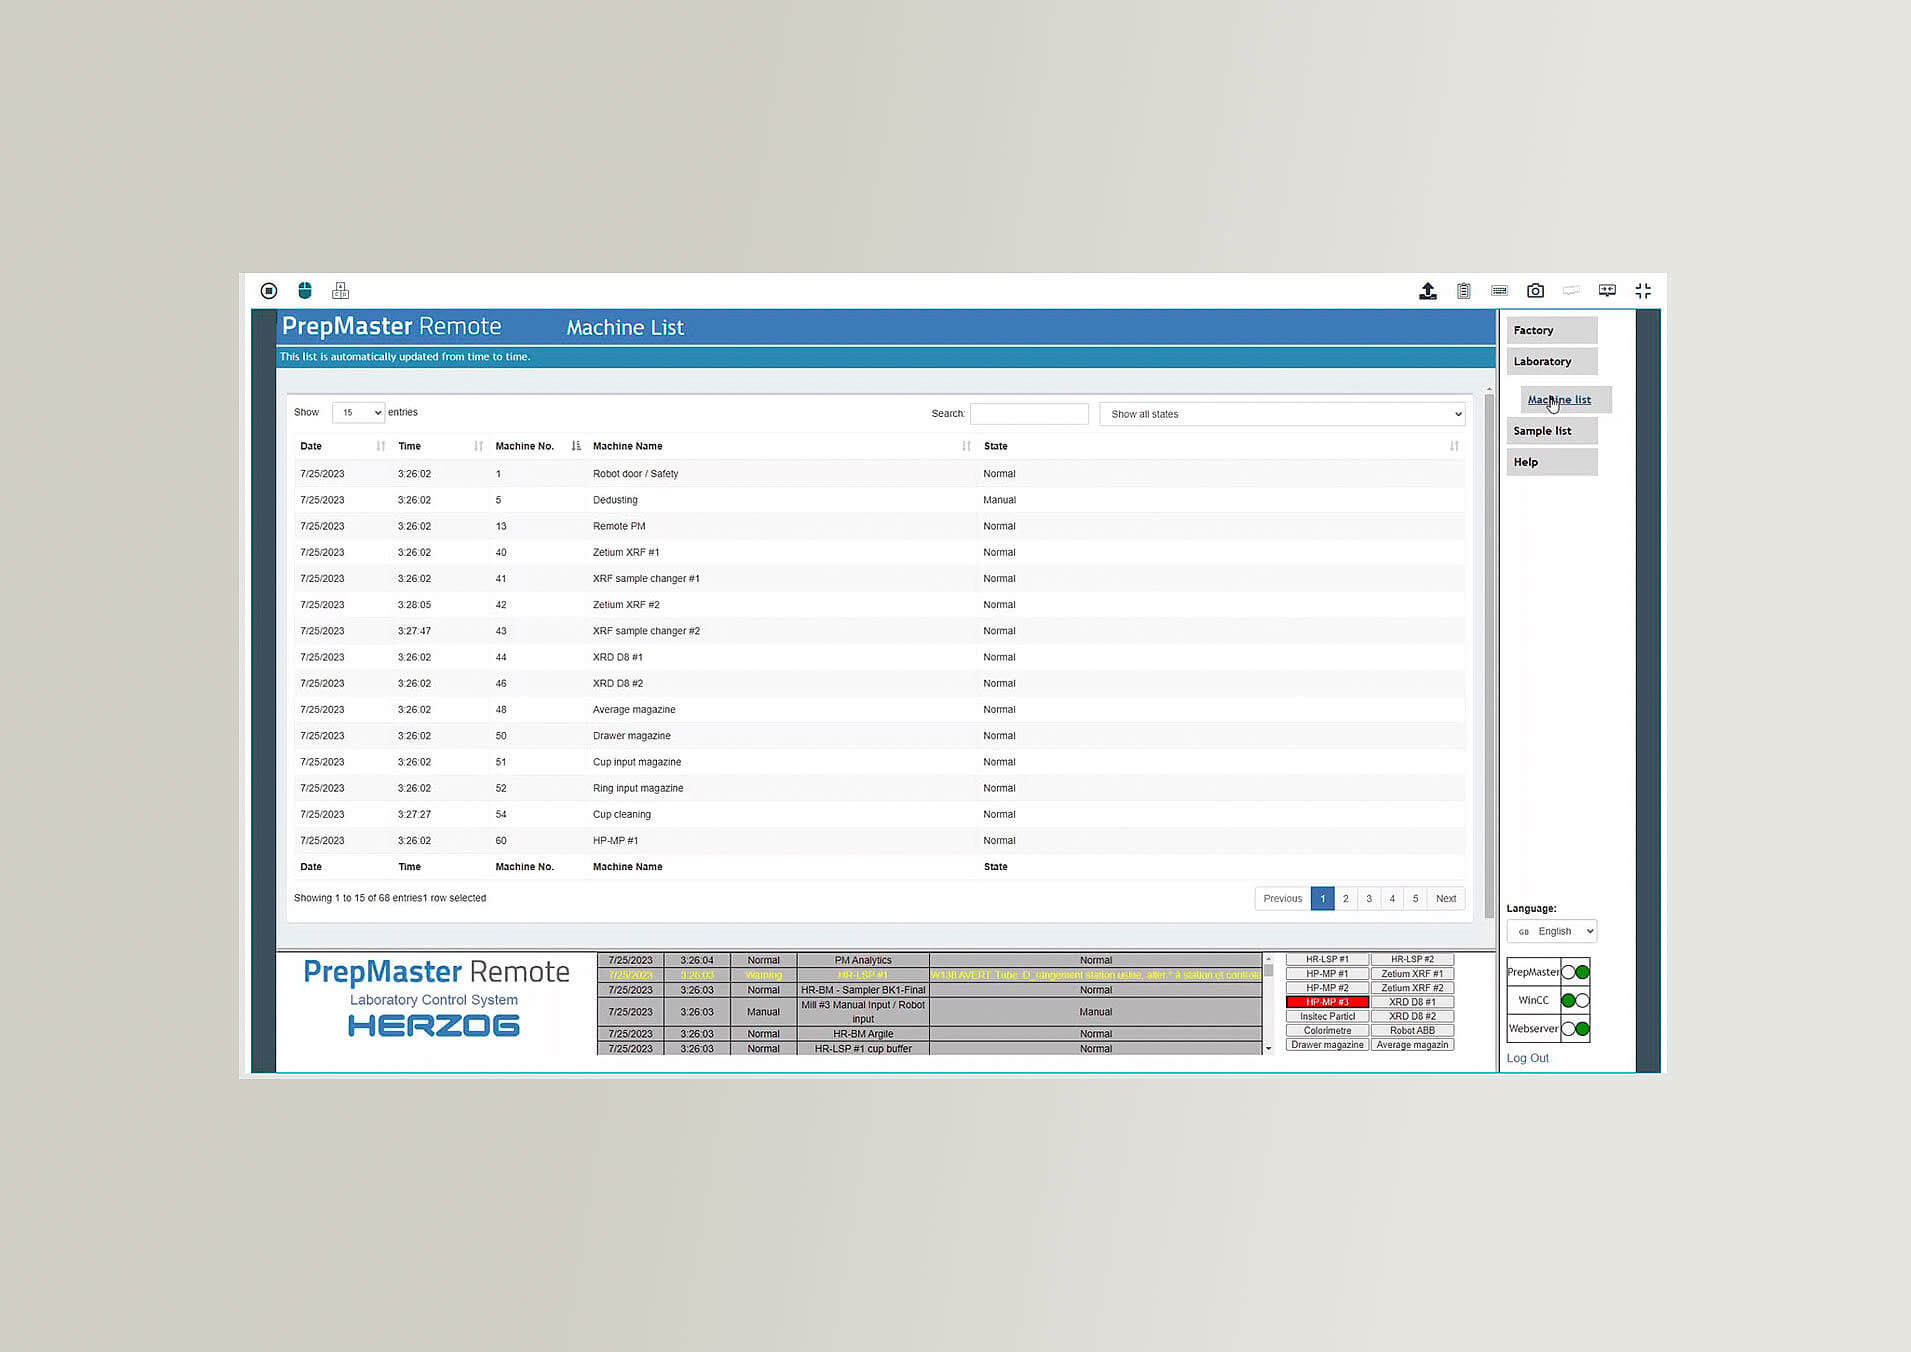Screen dimensions: 1911x1352
Task: Go to the Next page button
Action: [x=1446, y=898]
